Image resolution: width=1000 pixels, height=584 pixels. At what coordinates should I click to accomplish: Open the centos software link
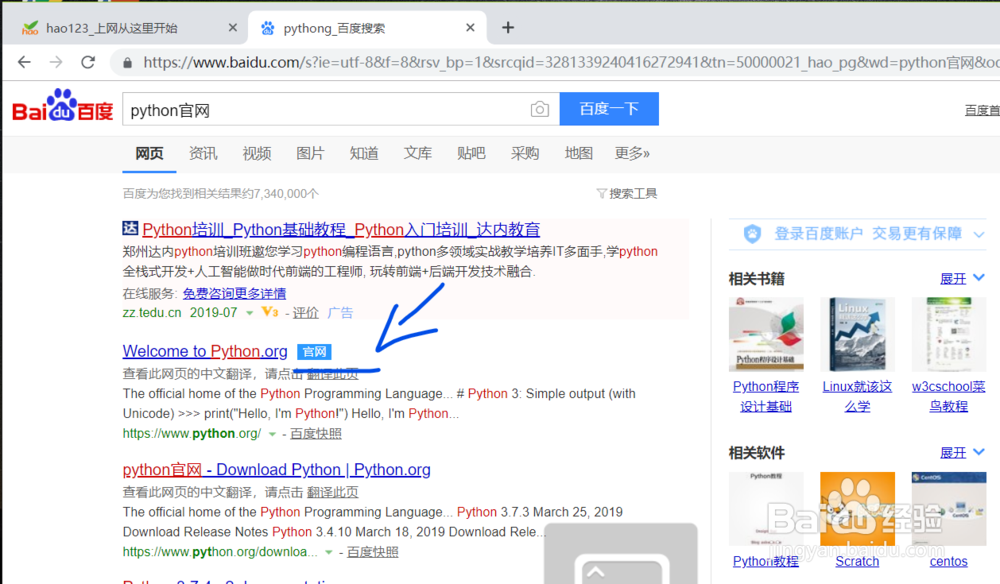tap(948, 561)
